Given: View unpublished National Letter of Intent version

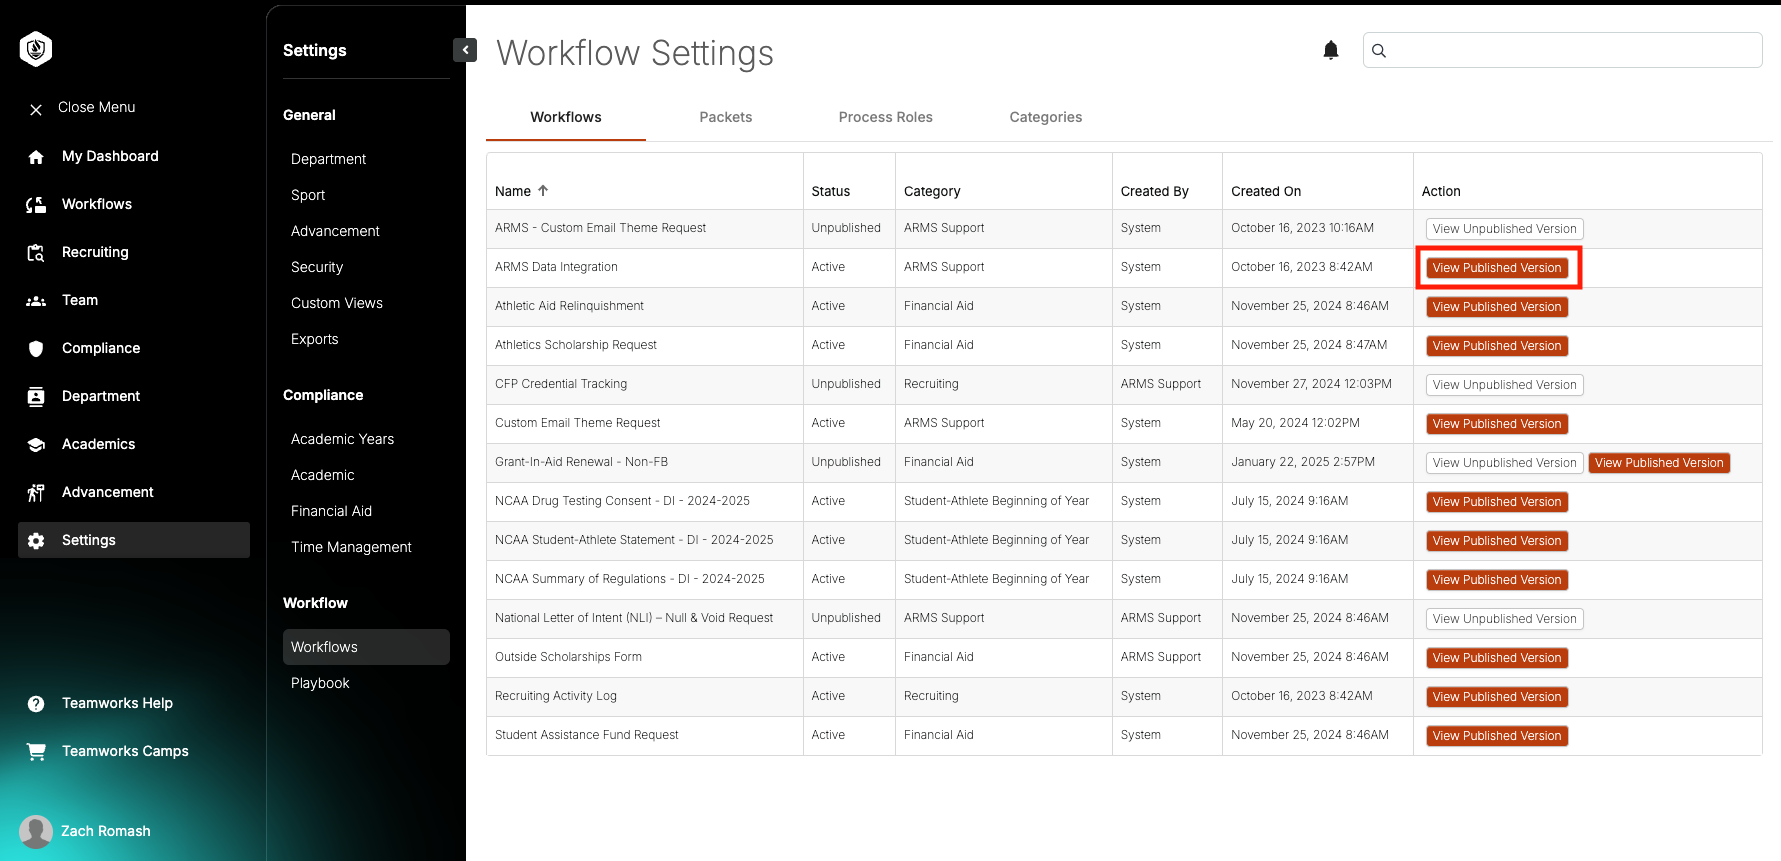Looking at the screenshot, I should click(1505, 619).
